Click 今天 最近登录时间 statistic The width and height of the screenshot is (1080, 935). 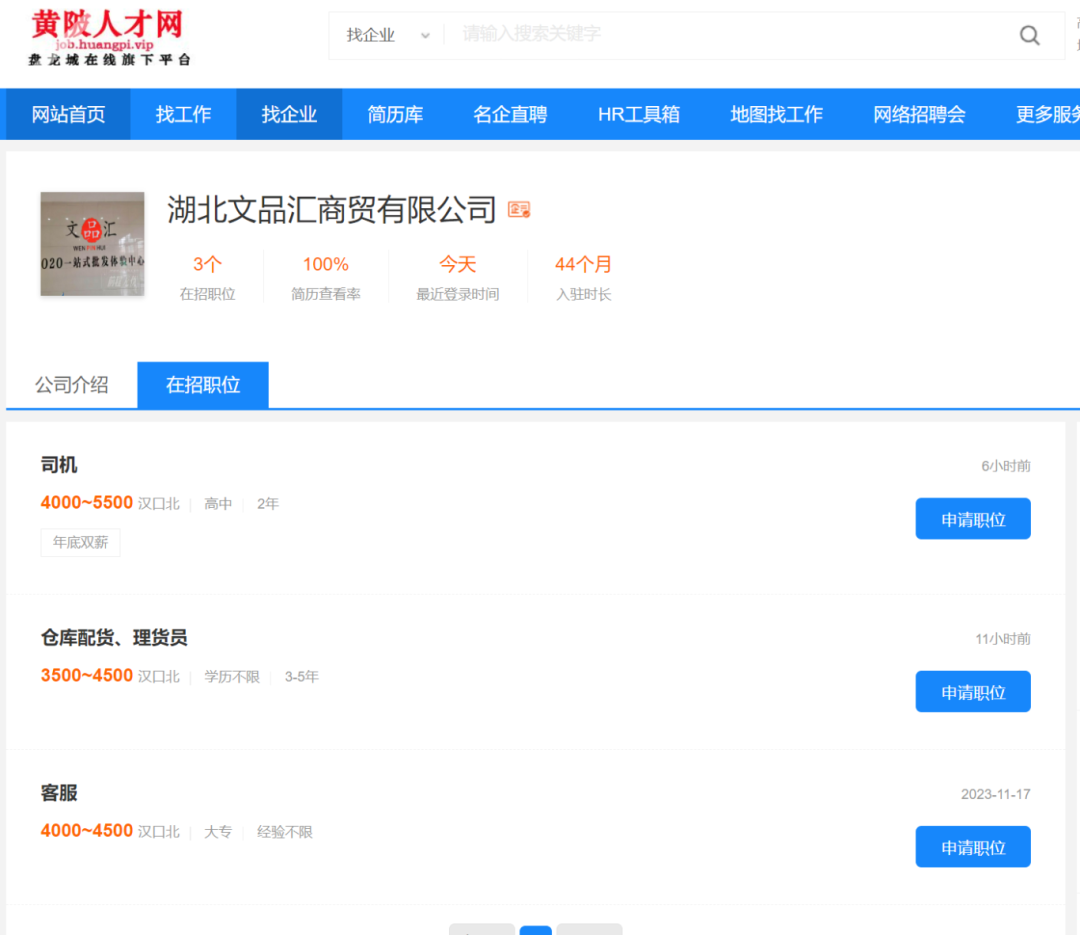pos(457,278)
